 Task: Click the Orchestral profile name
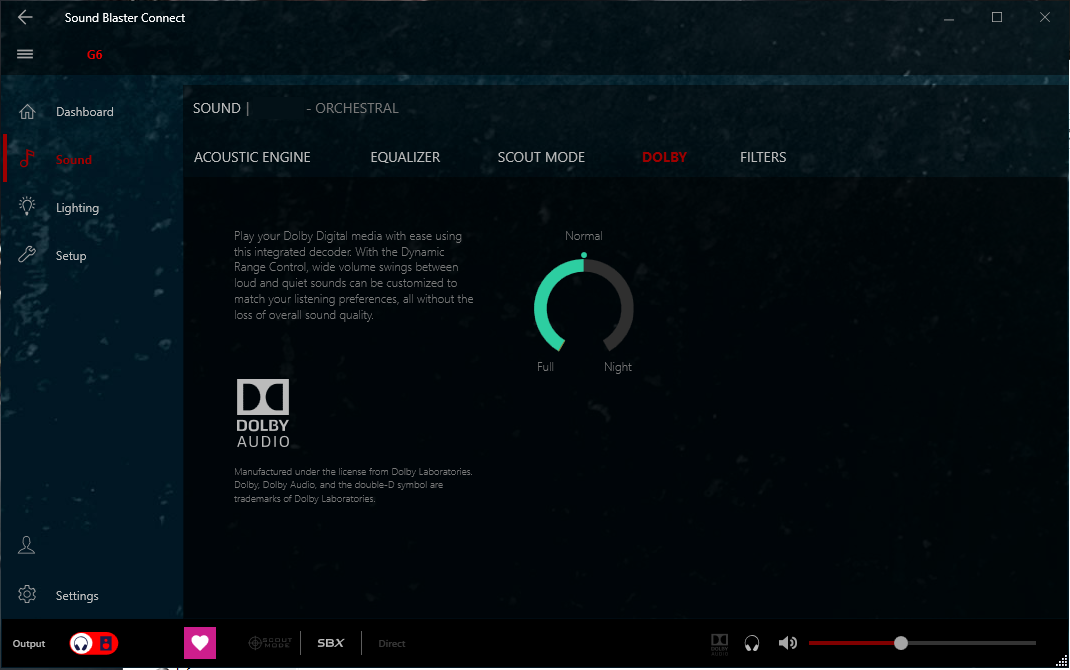pyautogui.click(x=356, y=108)
